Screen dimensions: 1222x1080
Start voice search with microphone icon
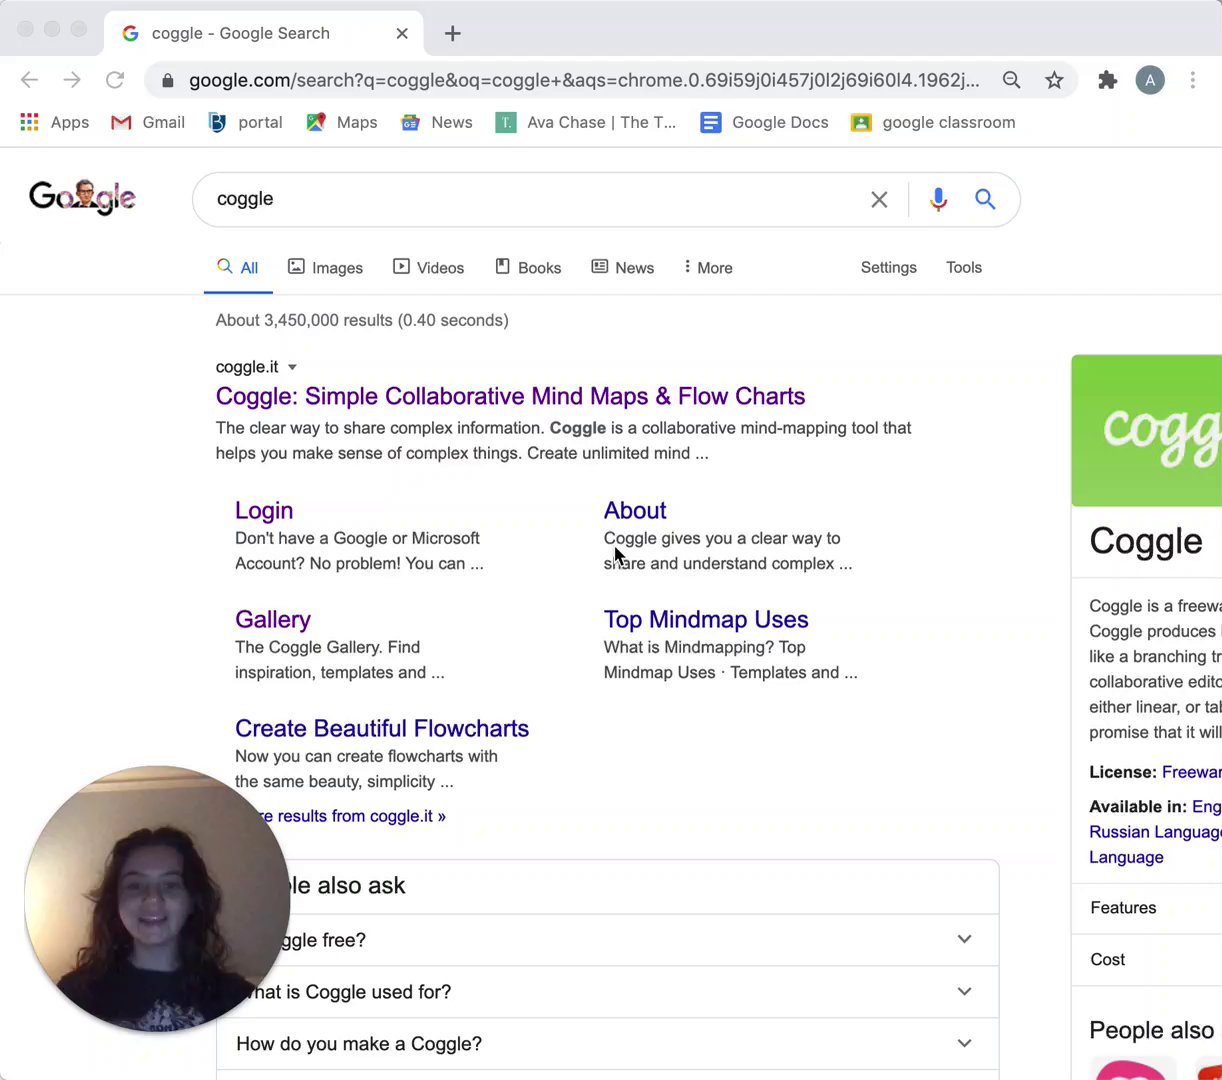point(938,199)
